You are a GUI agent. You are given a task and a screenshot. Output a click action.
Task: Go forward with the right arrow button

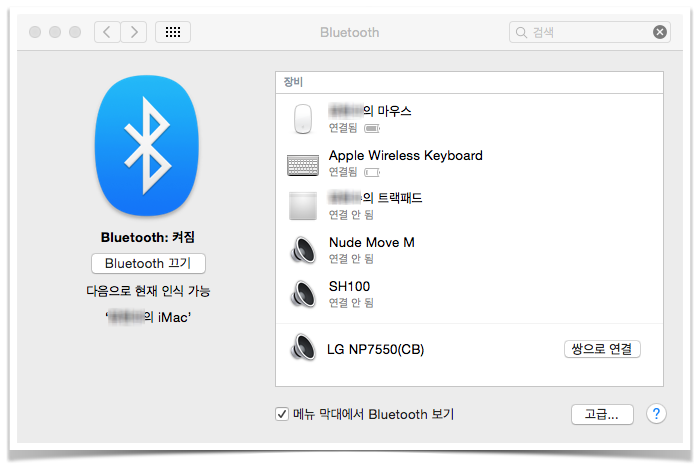pyautogui.click(x=133, y=32)
